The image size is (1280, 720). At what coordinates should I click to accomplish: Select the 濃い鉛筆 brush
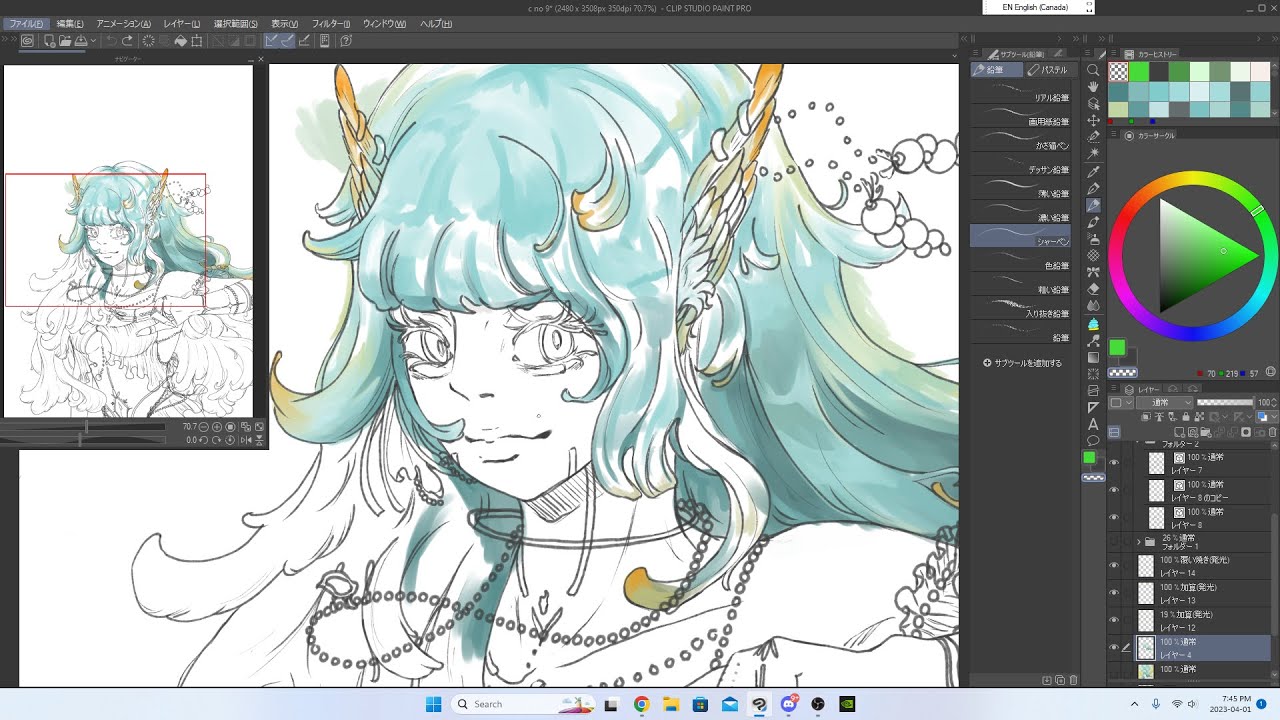pyautogui.click(x=1021, y=213)
